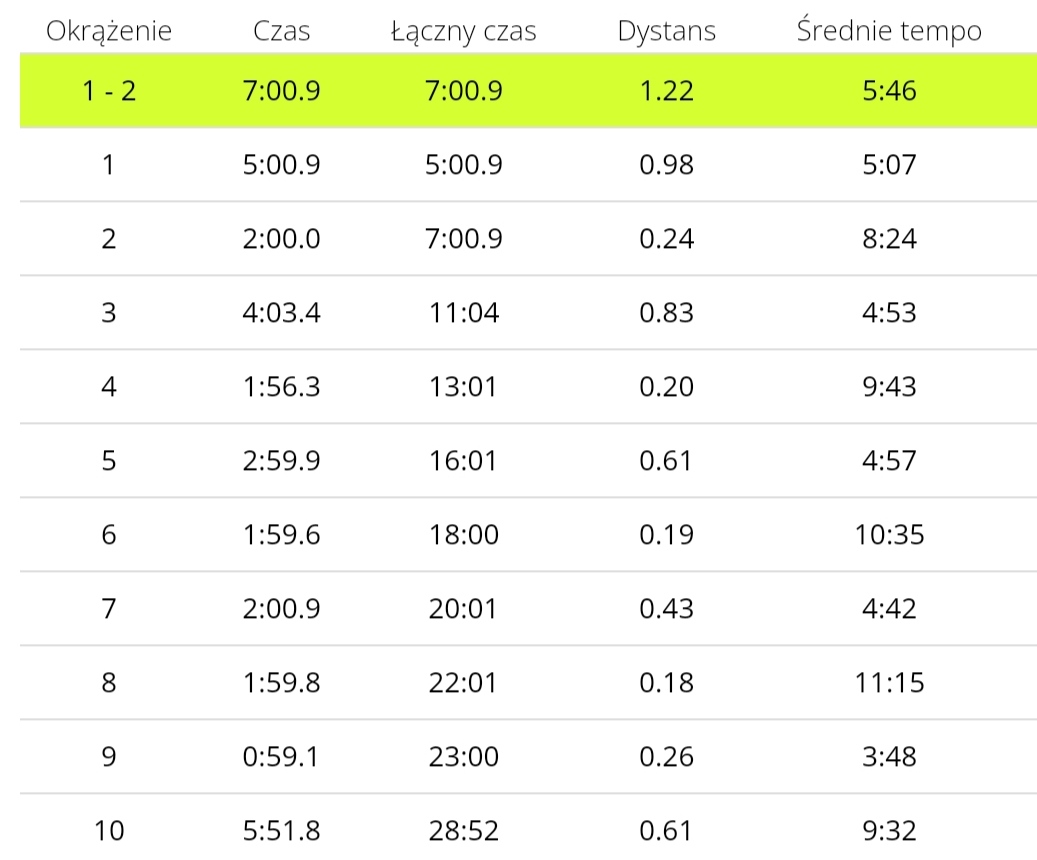Click the Łączny czas column header

pos(464,31)
